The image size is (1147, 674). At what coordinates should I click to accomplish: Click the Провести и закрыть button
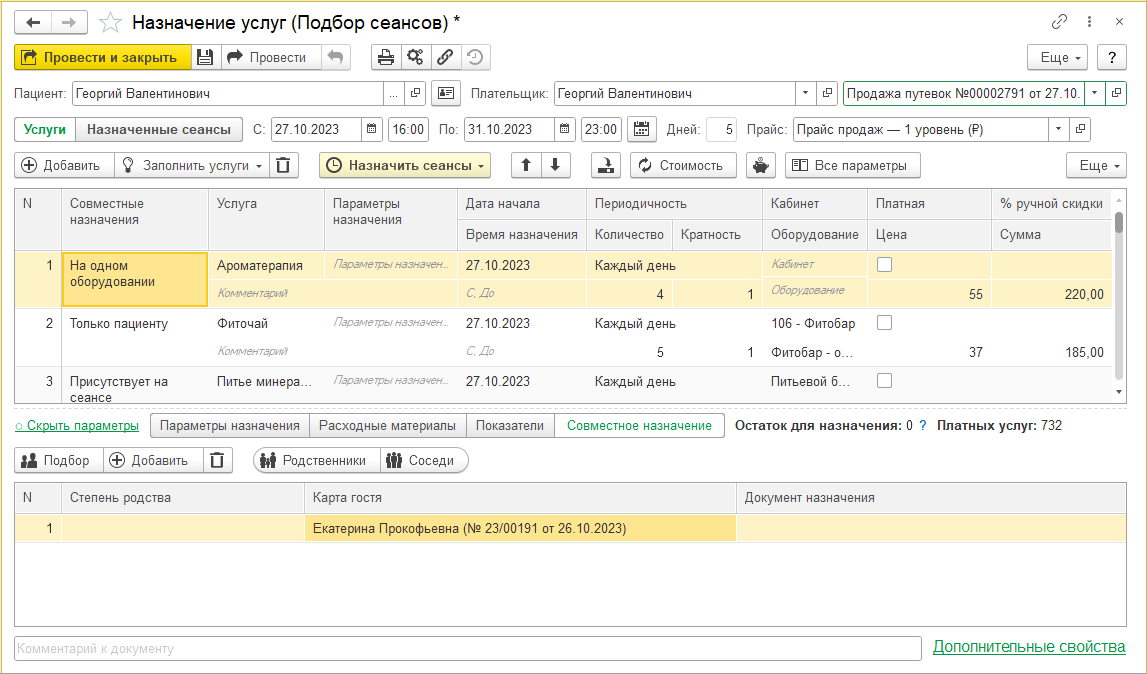102,58
